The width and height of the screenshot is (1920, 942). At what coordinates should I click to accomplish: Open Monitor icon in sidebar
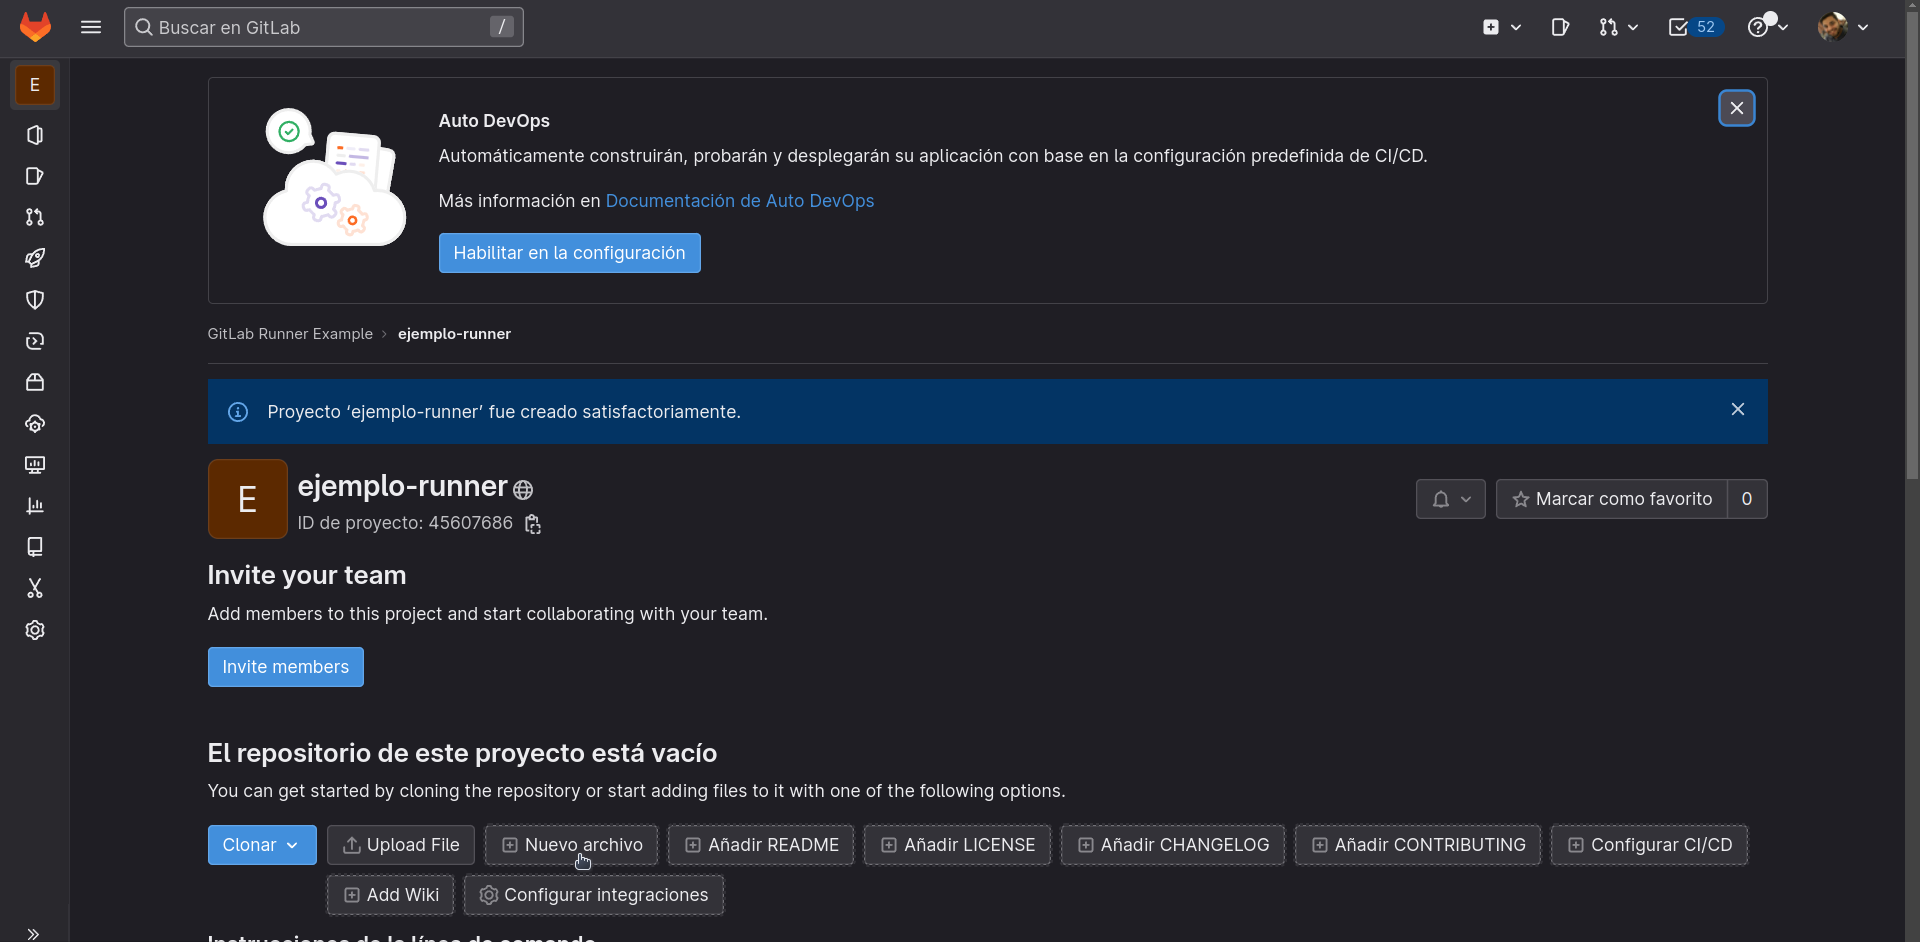(x=35, y=465)
